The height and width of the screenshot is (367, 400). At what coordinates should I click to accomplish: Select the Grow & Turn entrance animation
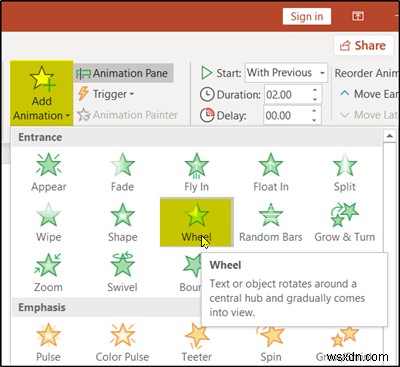click(x=345, y=222)
